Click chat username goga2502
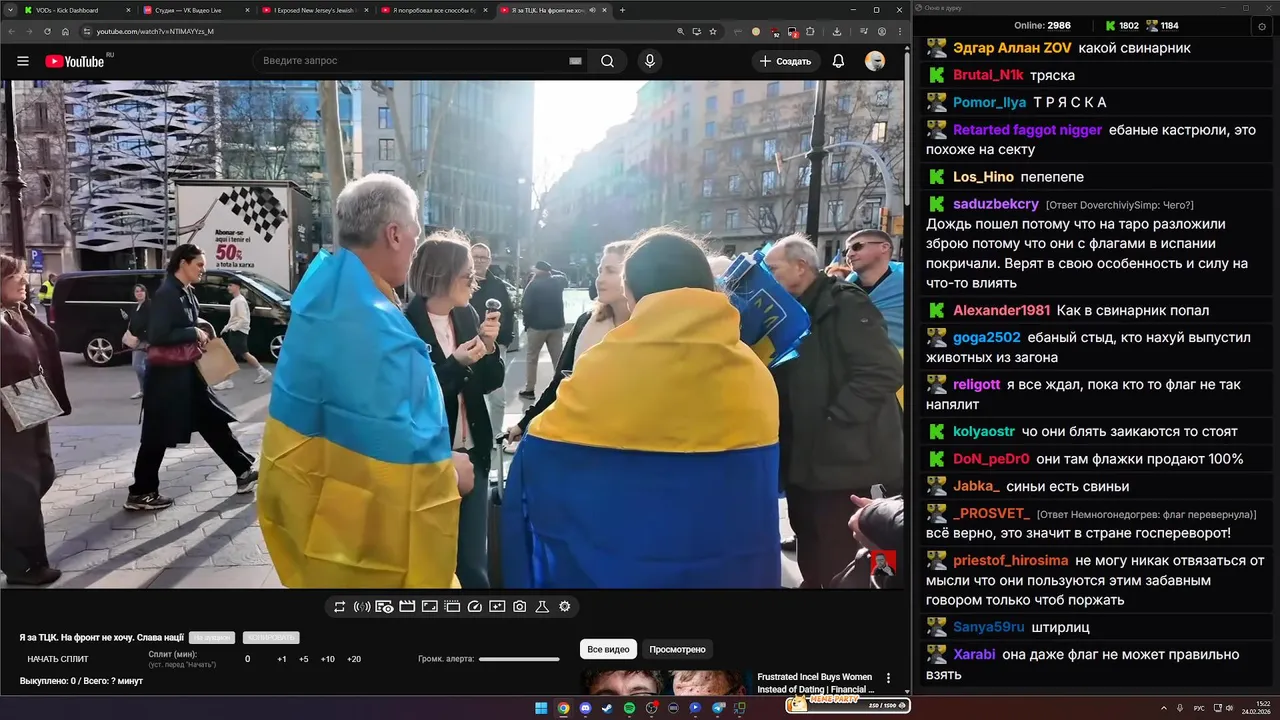 point(987,337)
